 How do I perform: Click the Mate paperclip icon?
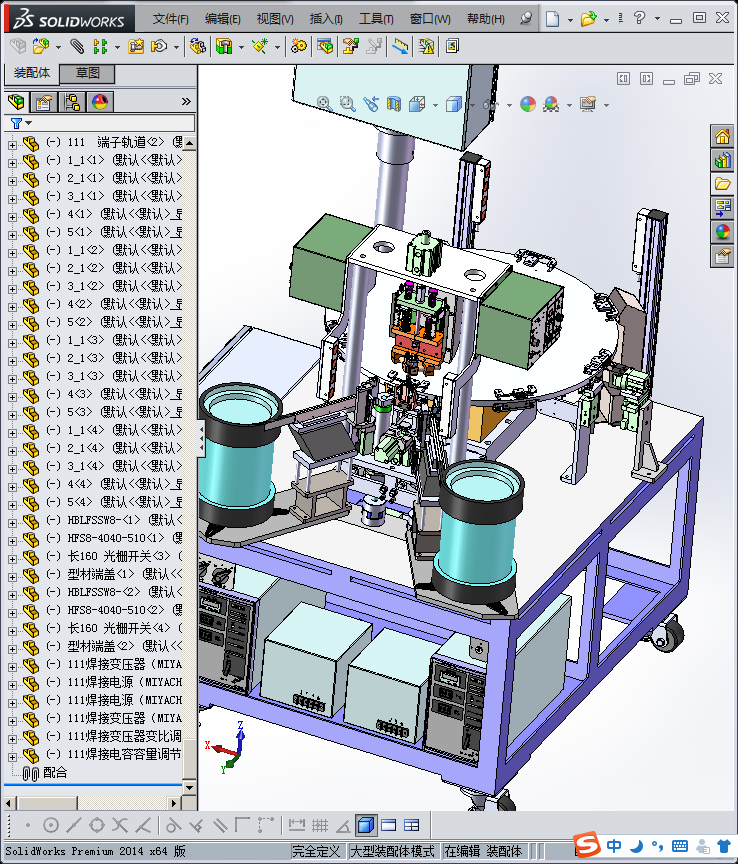pos(77,47)
